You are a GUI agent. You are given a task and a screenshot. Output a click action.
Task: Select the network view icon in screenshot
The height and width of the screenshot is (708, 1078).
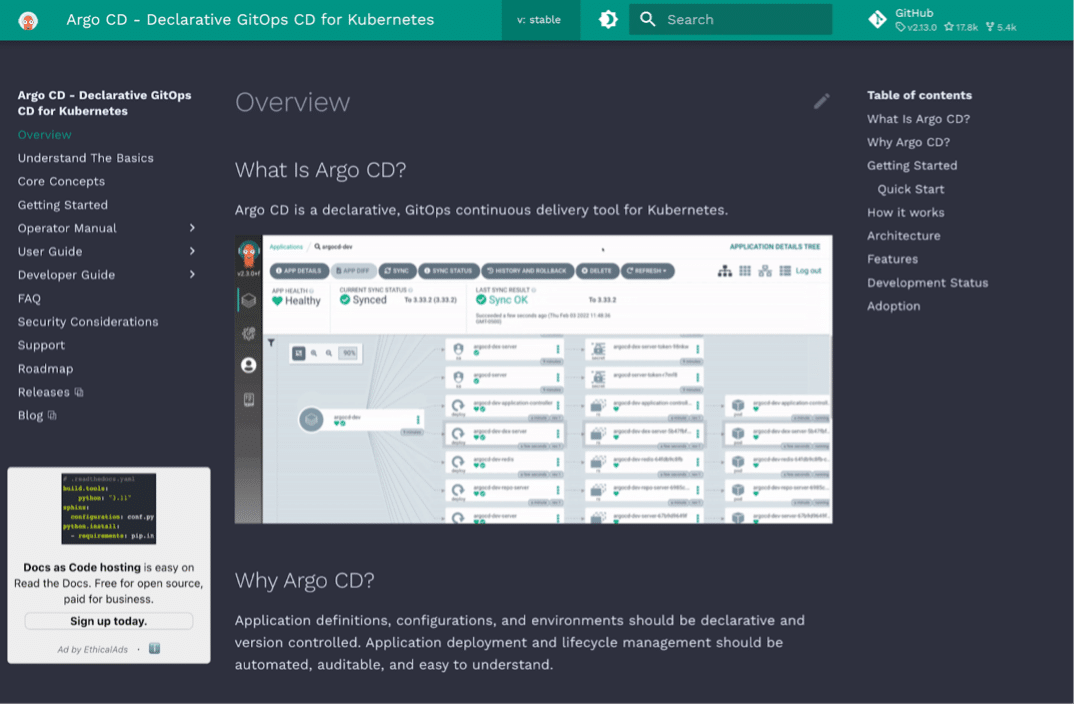click(767, 272)
